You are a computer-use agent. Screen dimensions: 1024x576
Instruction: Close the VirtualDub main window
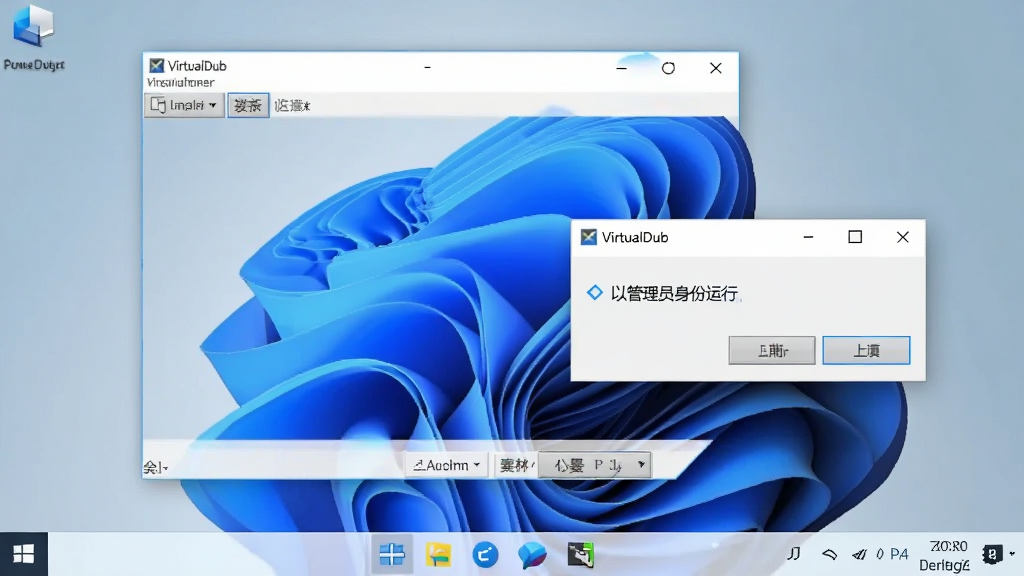click(x=716, y=68)
